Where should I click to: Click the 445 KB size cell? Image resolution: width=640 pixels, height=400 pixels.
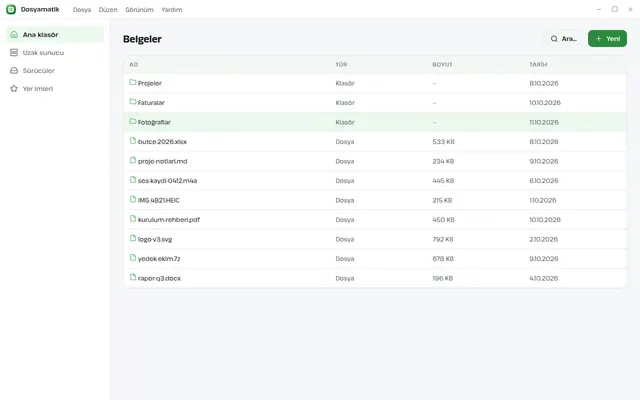443,181
